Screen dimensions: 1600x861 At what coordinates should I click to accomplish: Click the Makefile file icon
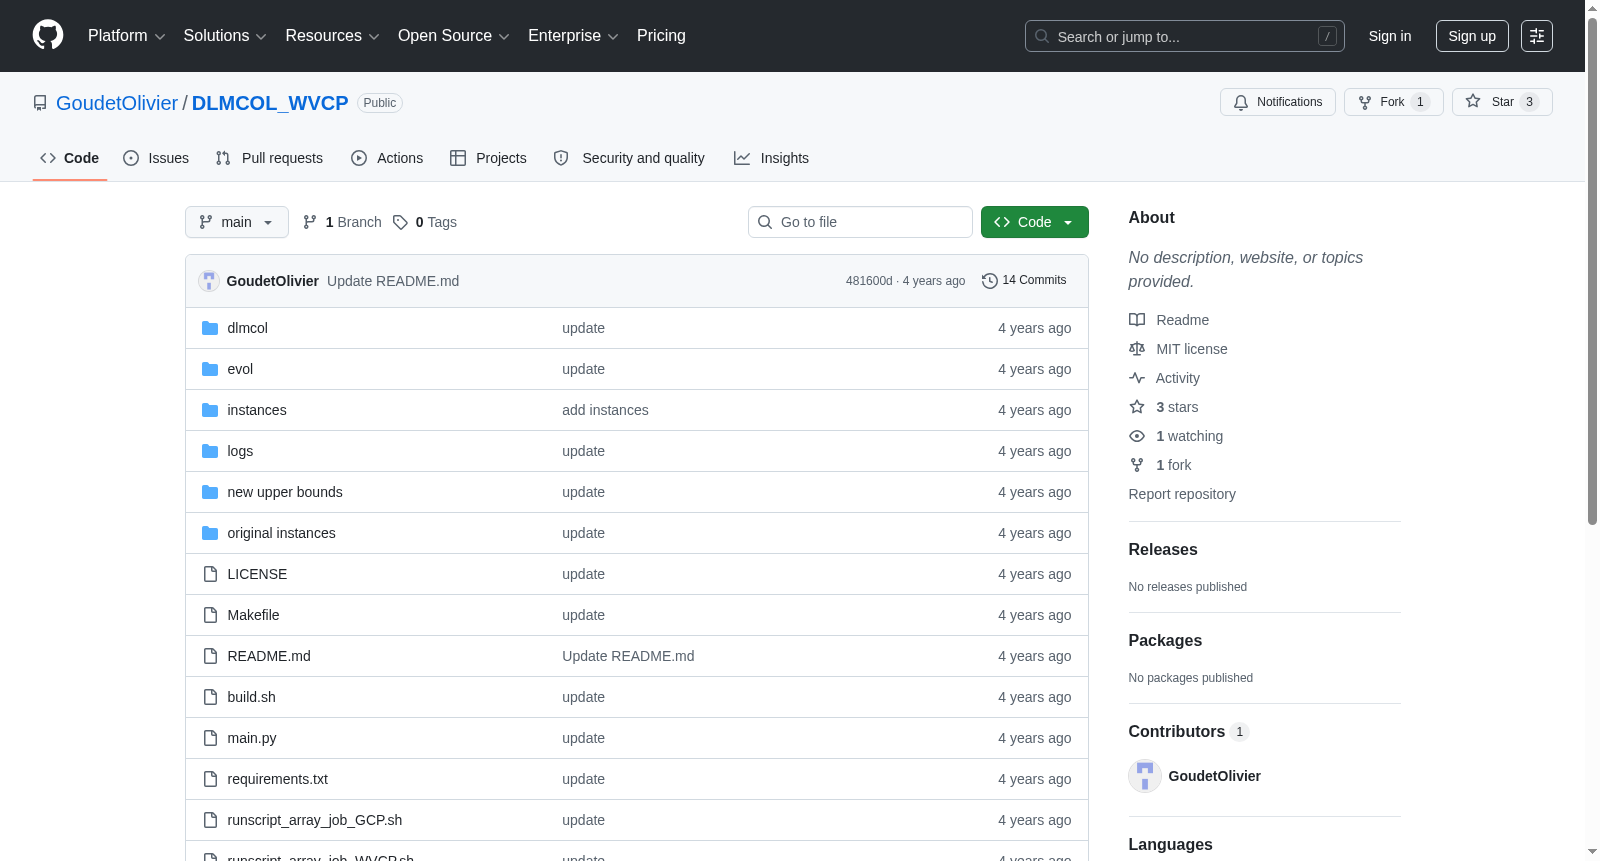[210, 615]
